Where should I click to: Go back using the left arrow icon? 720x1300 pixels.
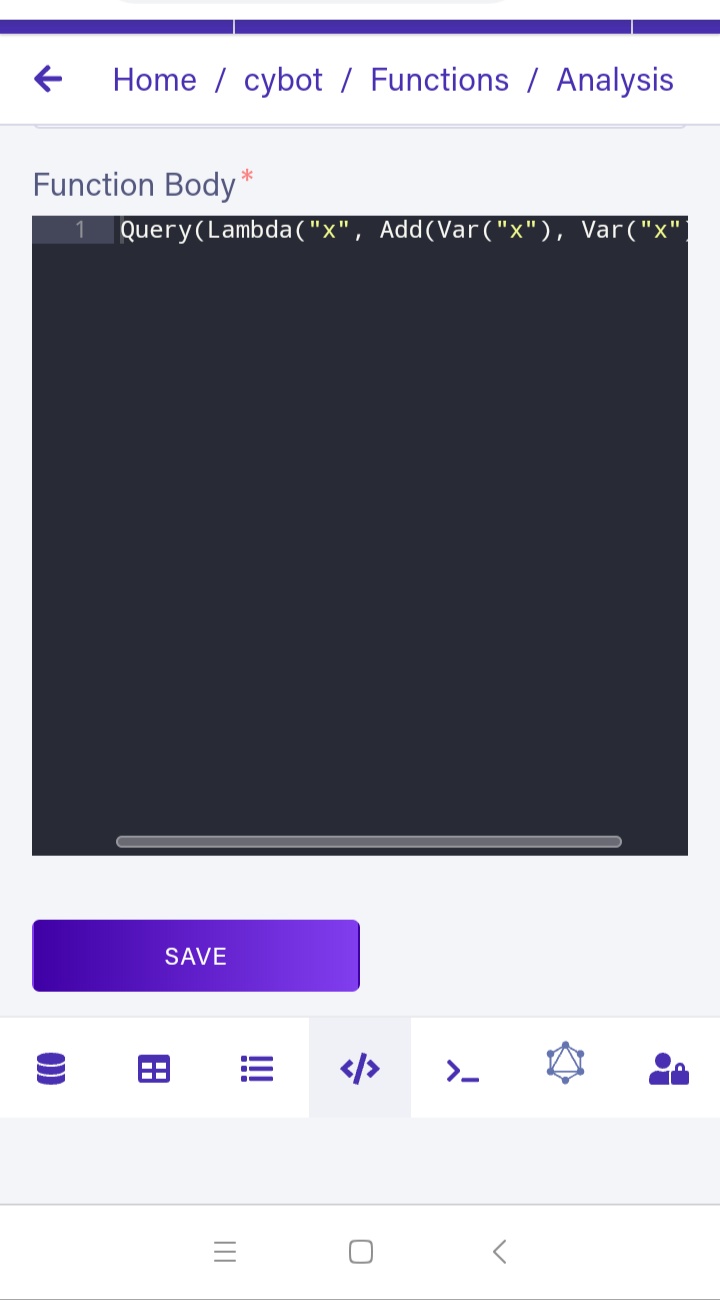click(x=48, y=79)
